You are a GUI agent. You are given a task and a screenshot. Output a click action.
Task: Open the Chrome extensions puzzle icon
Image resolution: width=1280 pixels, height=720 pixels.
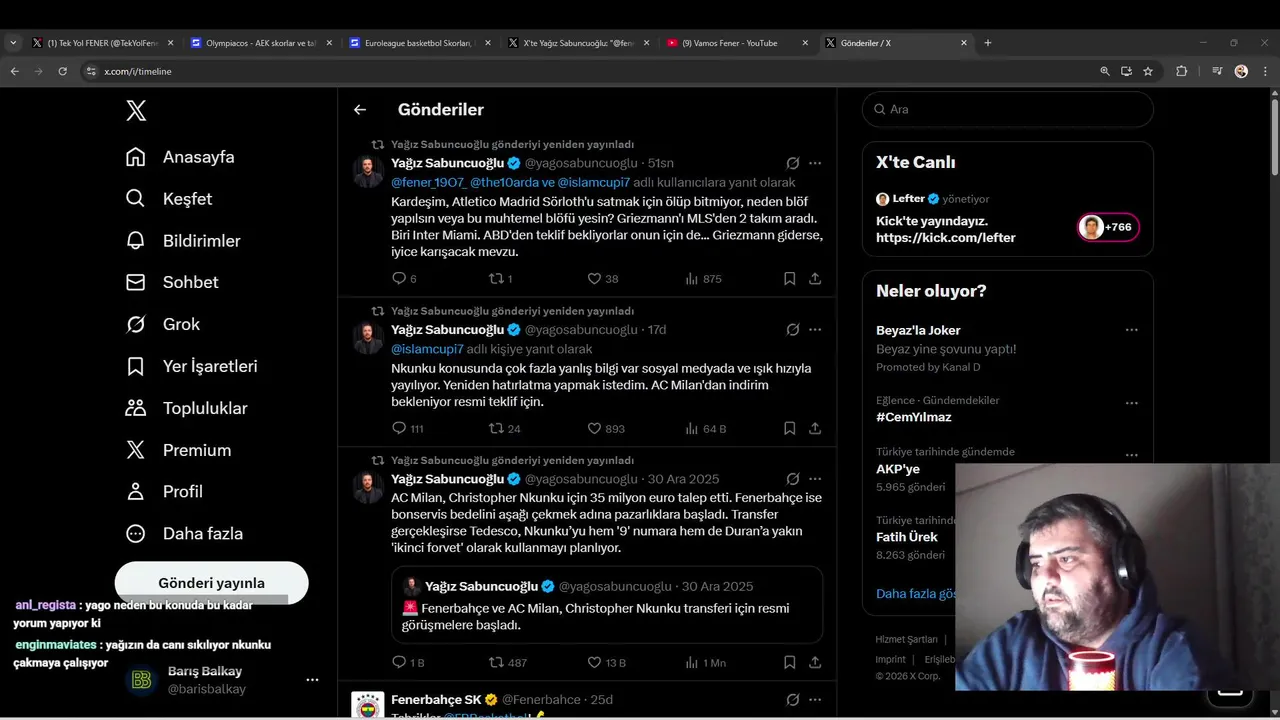pos(1181,71)
